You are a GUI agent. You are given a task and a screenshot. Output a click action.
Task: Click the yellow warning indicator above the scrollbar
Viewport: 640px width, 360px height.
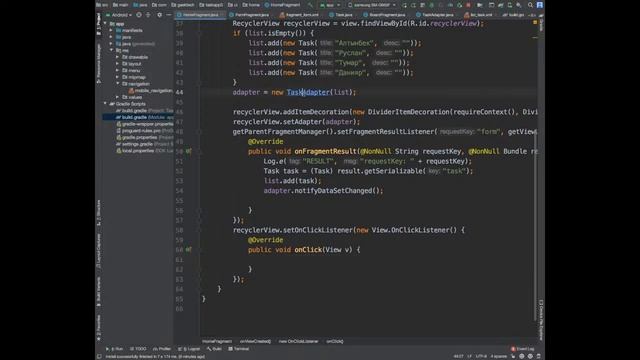pyautogui.click(x=535, y=23)
